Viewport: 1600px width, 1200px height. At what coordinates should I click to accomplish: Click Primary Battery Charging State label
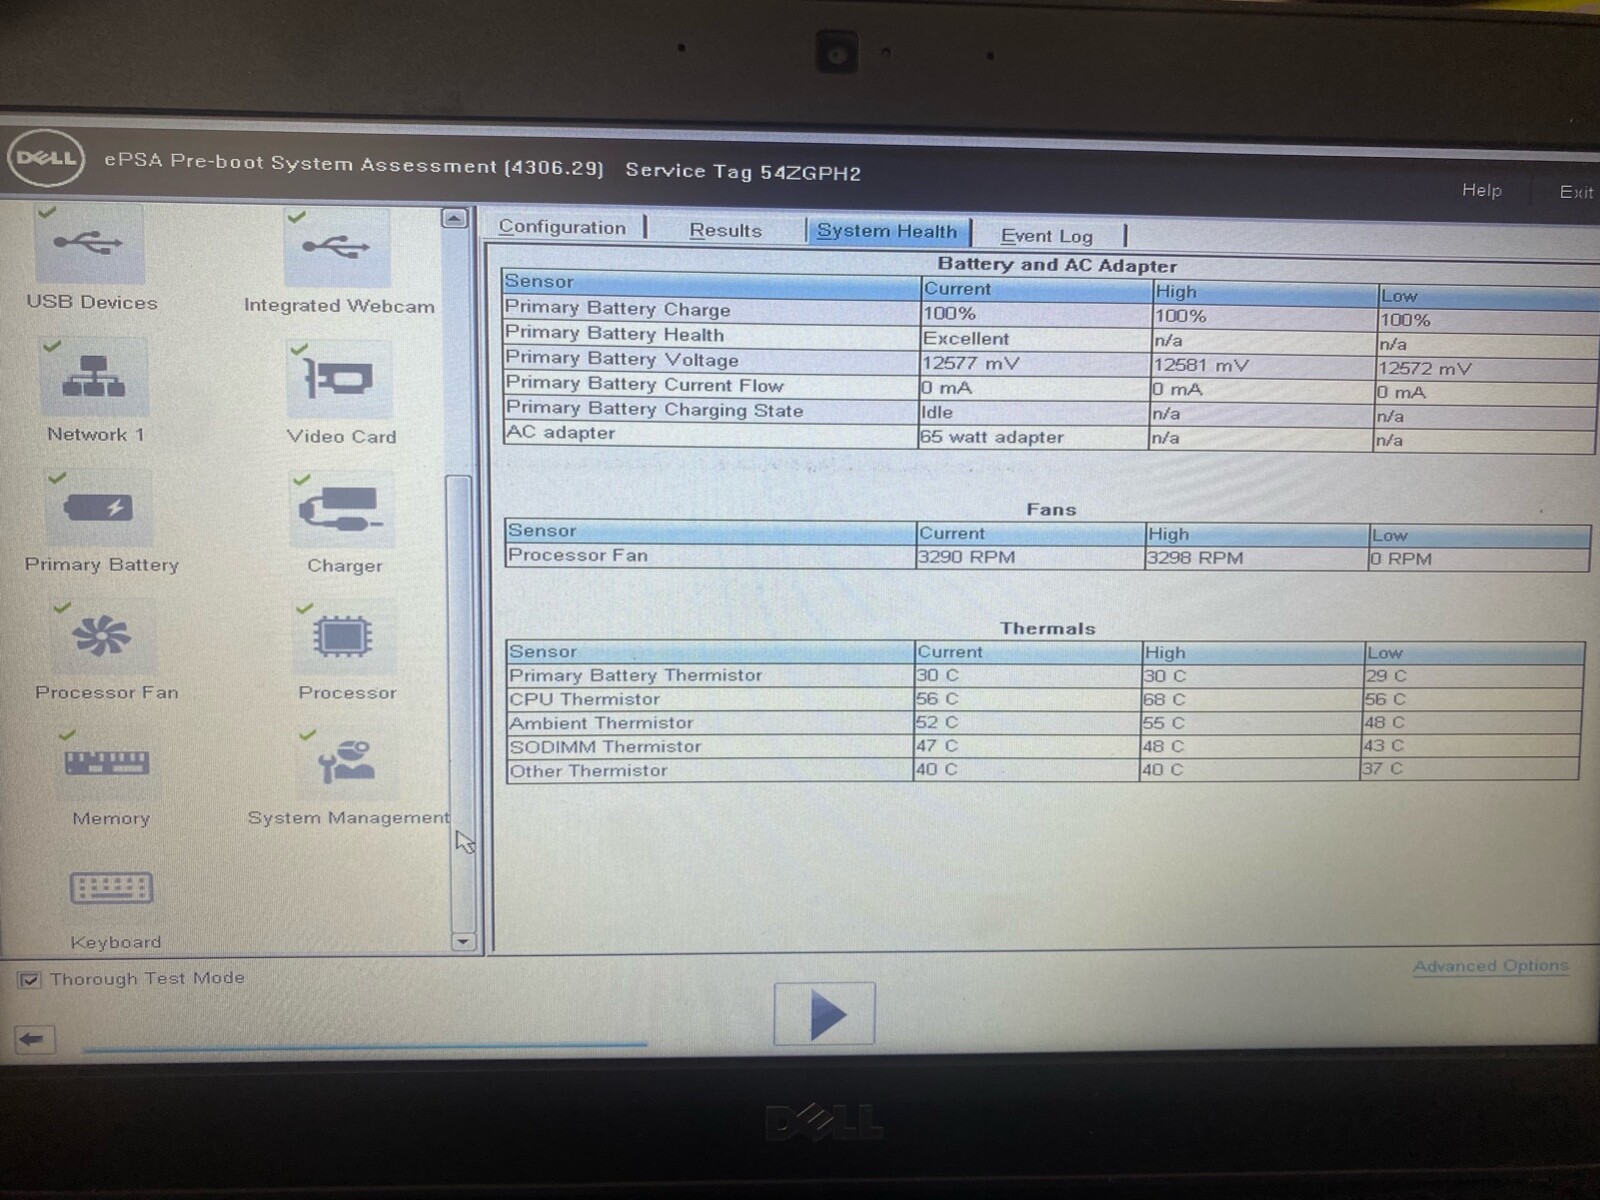654,409
